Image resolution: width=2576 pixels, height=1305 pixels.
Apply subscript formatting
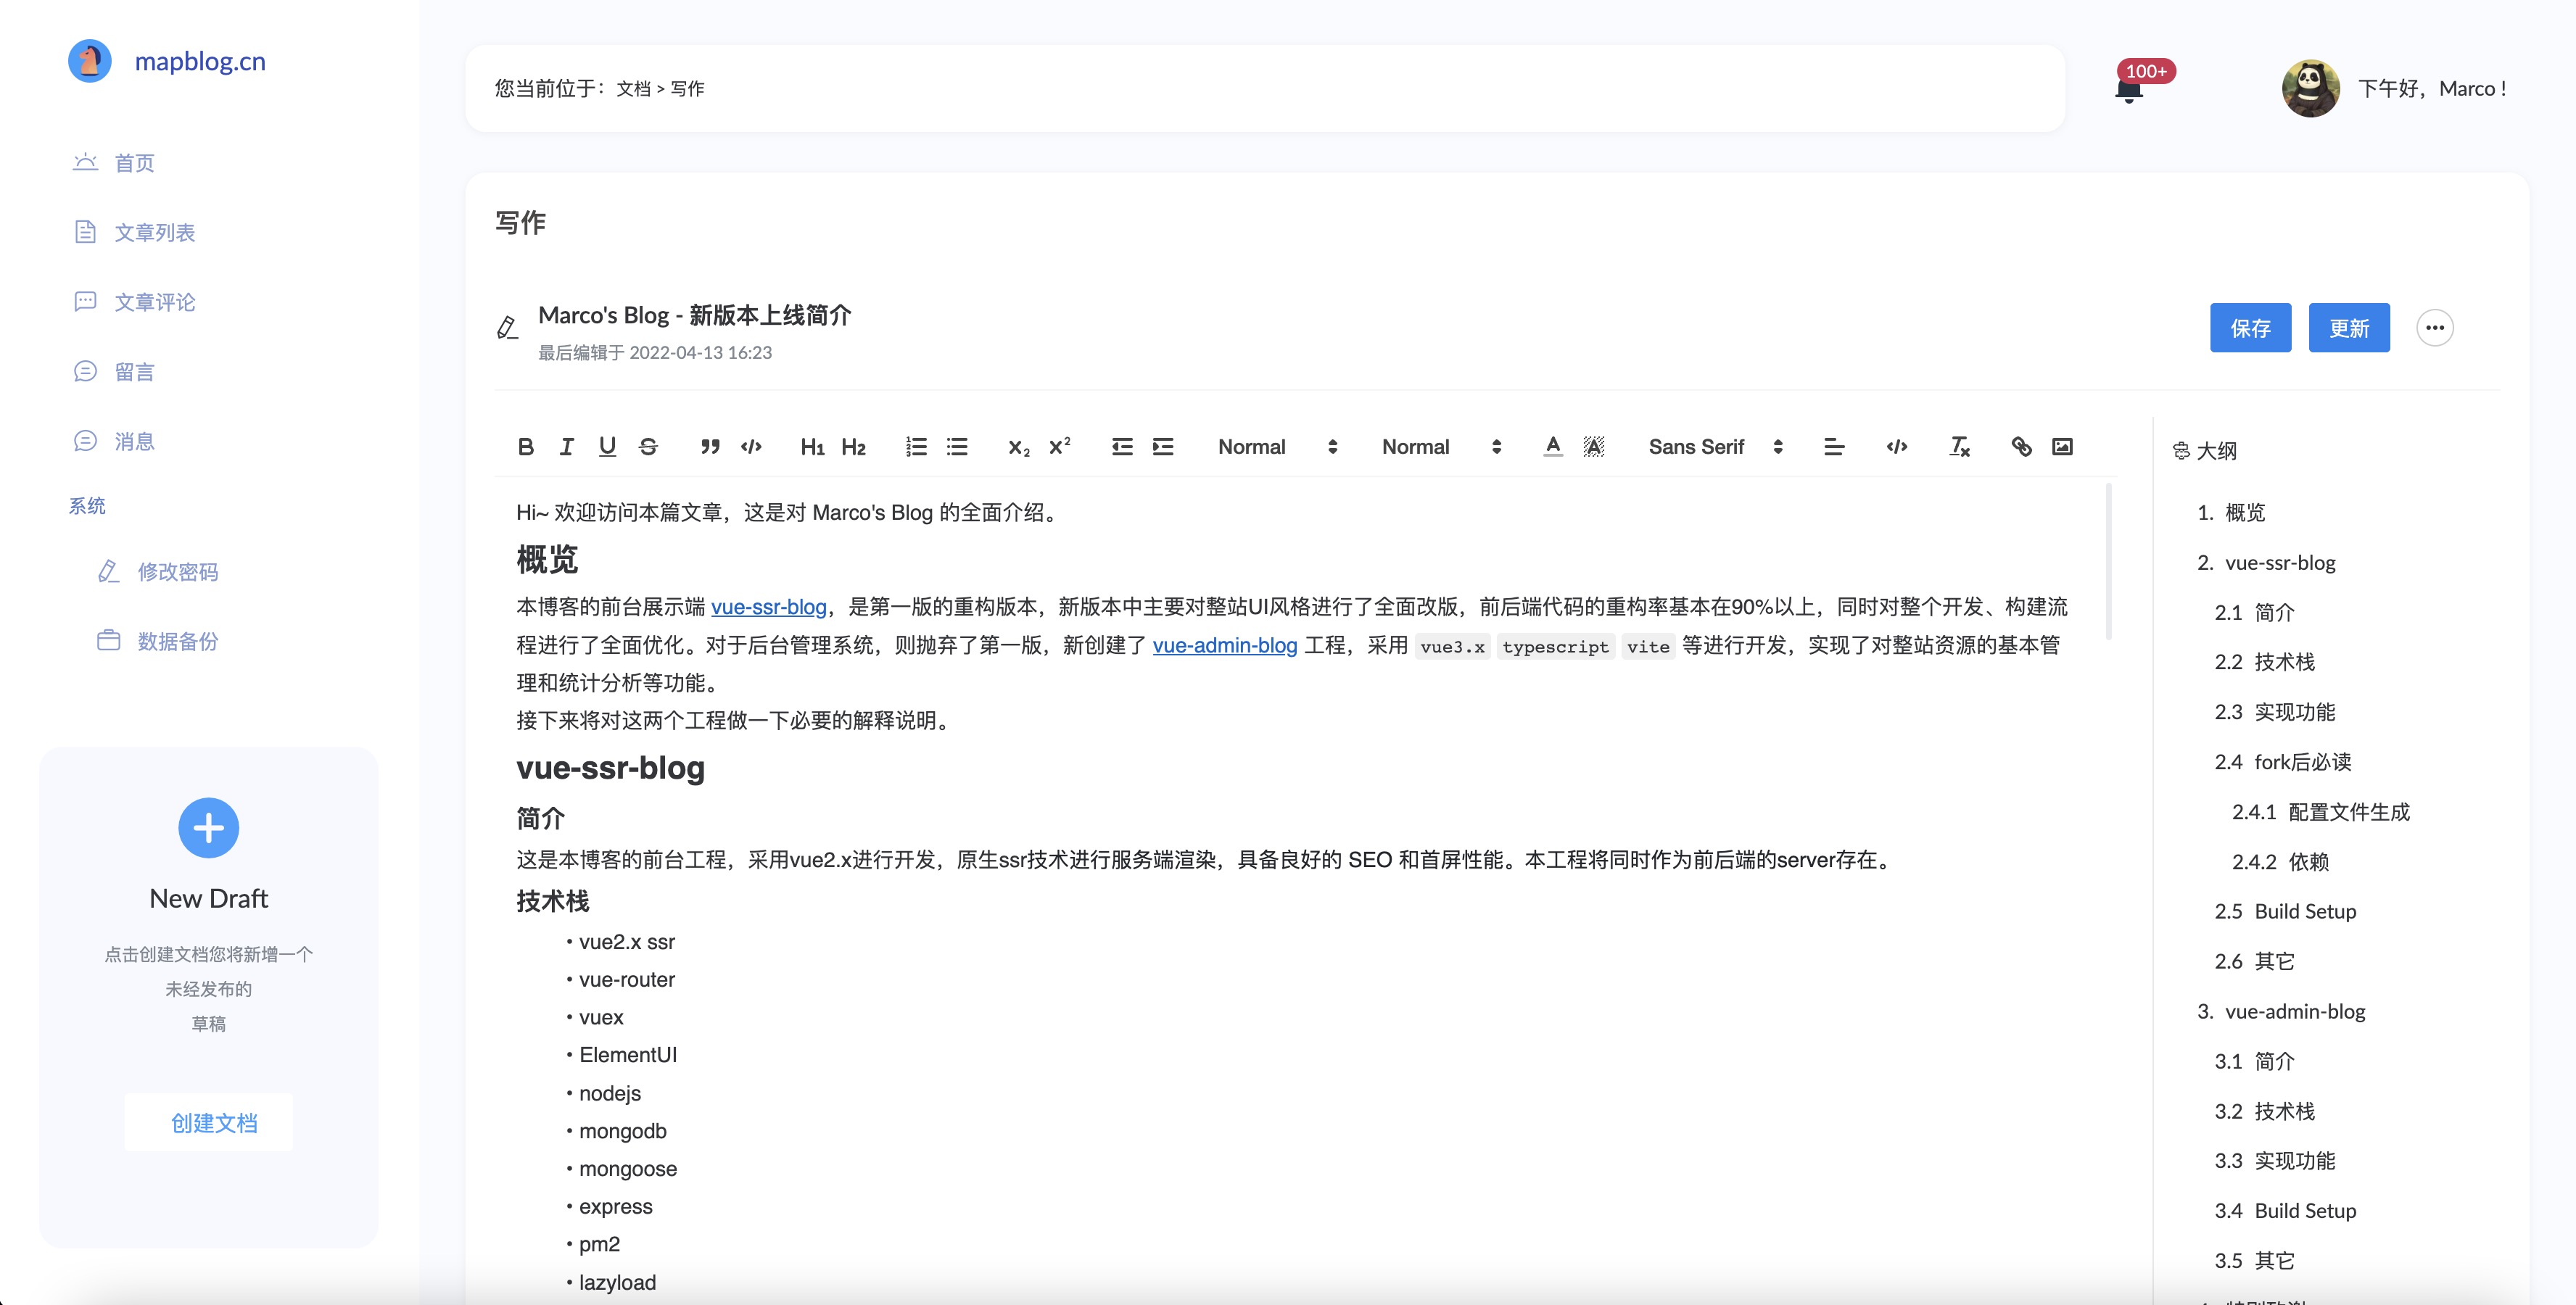pos(1018,447)
